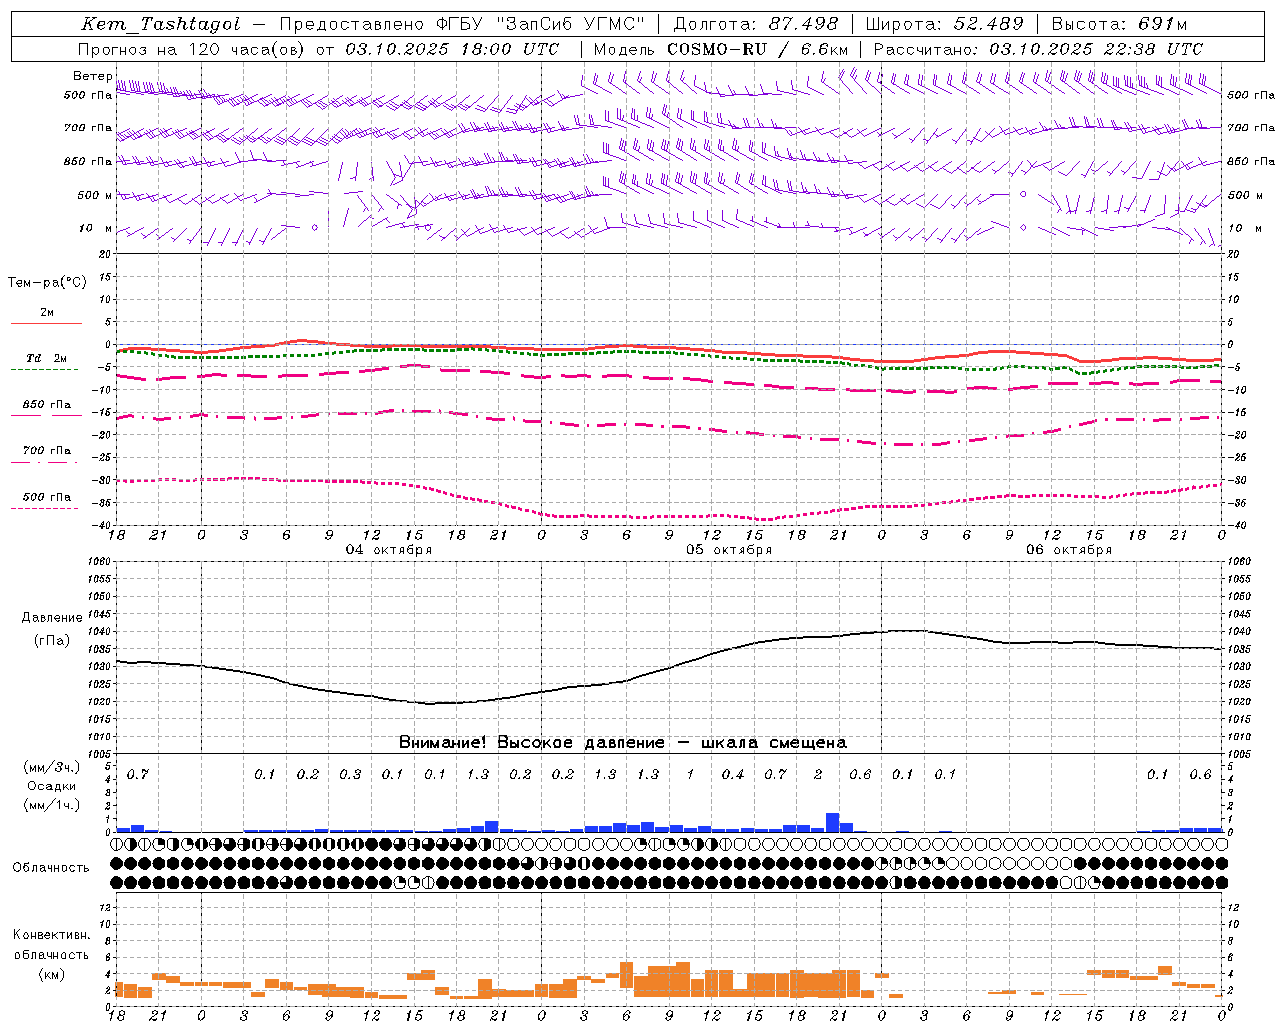Click the Высота: 691м header field

1119,24
